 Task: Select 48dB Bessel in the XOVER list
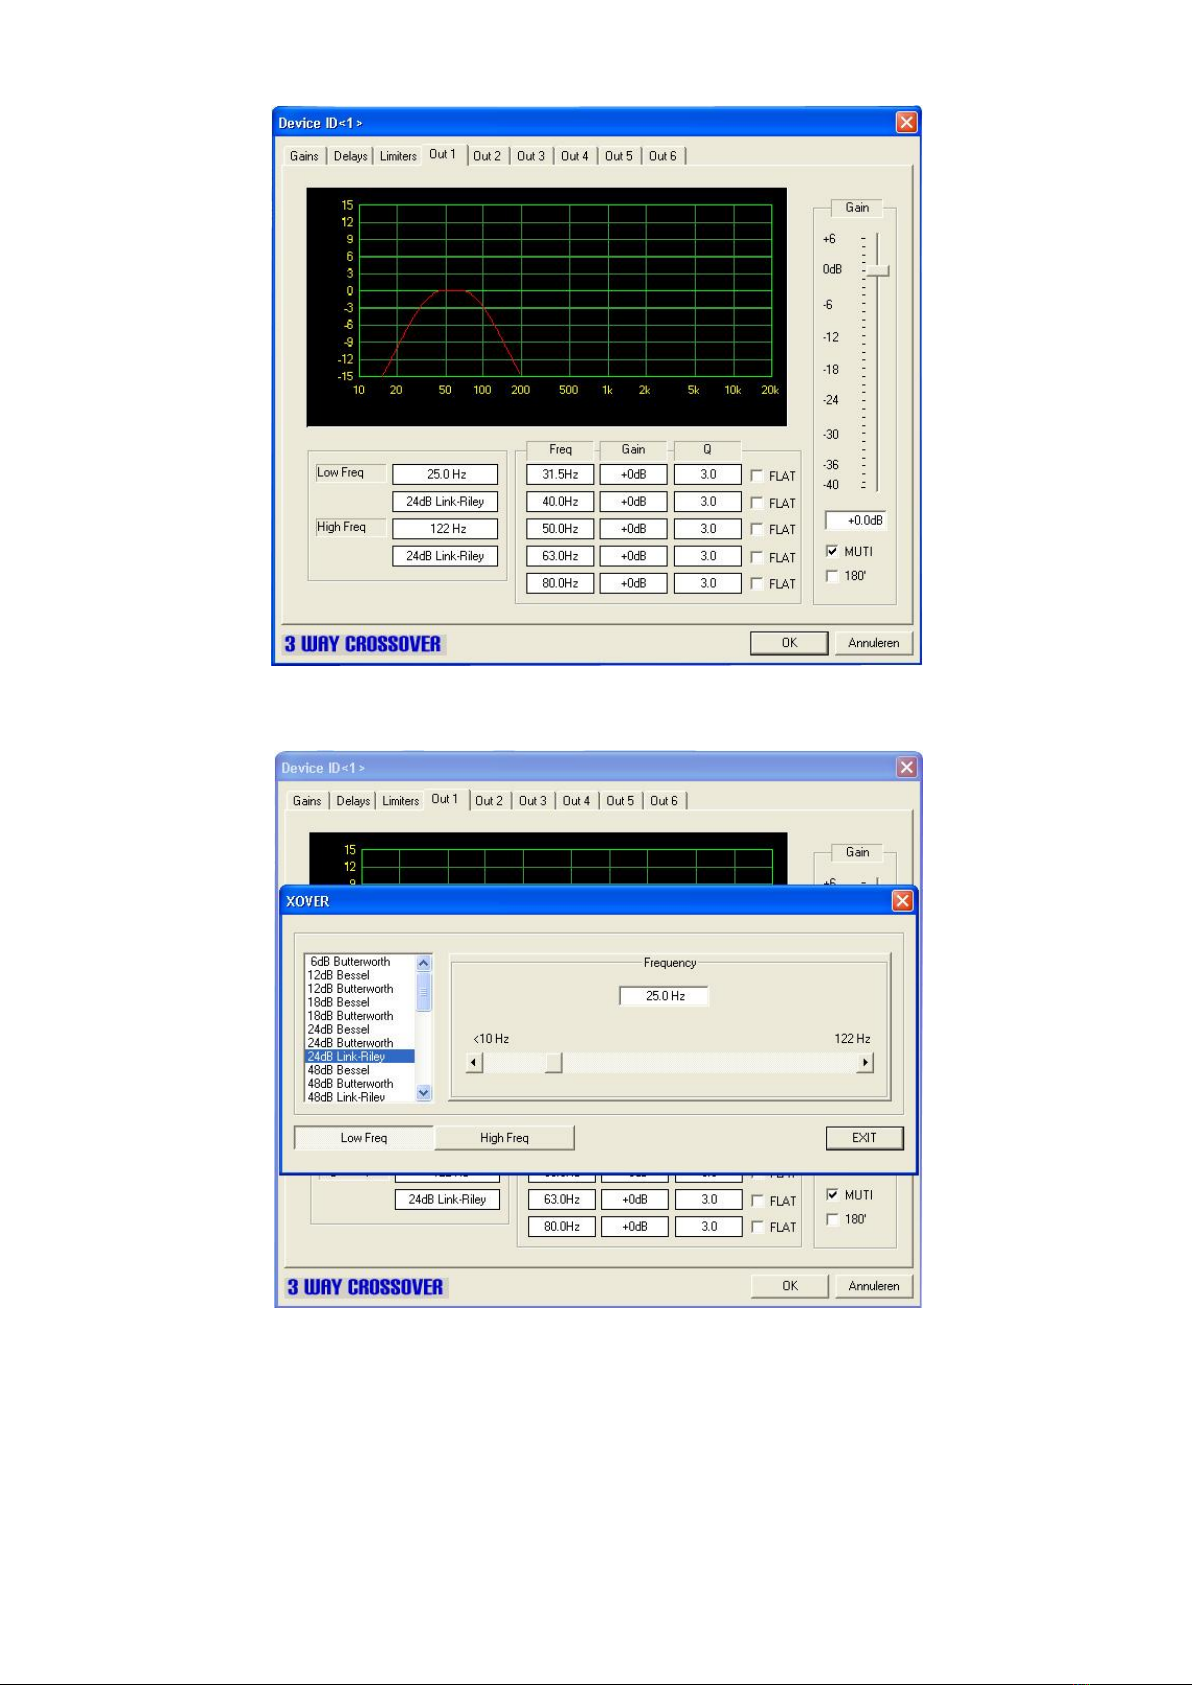tap(359, 1070)
